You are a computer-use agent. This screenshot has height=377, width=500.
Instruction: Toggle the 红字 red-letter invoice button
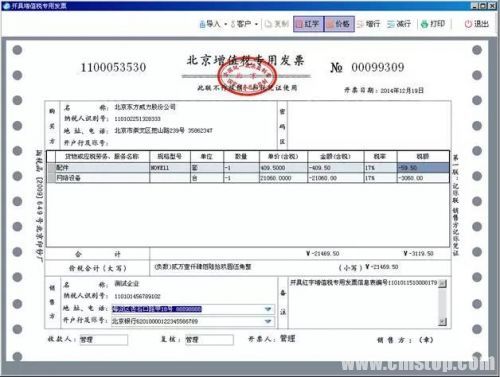(x=308, y=24)
